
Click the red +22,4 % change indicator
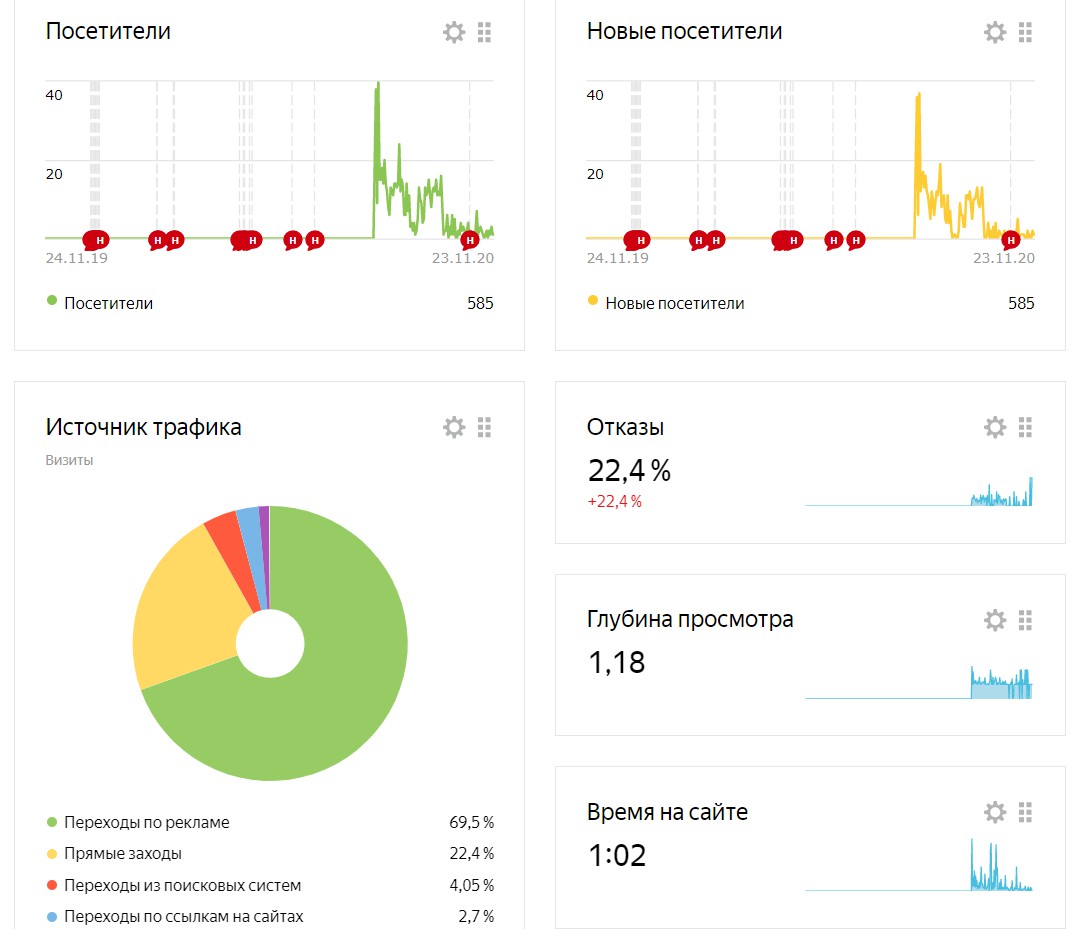[615, 502]
